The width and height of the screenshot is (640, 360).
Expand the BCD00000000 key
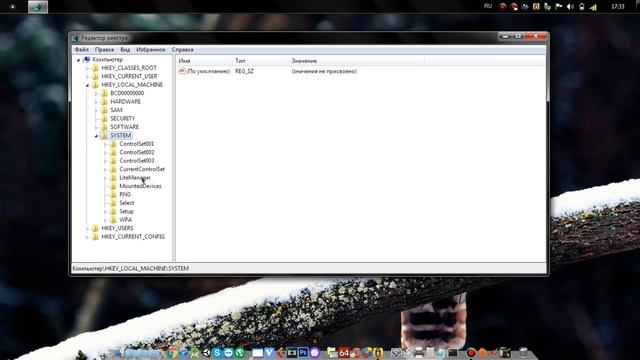coord(96,93)
